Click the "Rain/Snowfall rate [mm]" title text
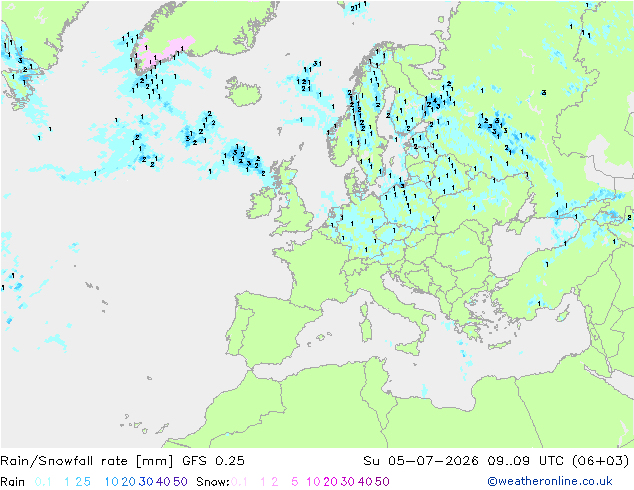This screenshot has height=490, width=634. coord(87,461)
